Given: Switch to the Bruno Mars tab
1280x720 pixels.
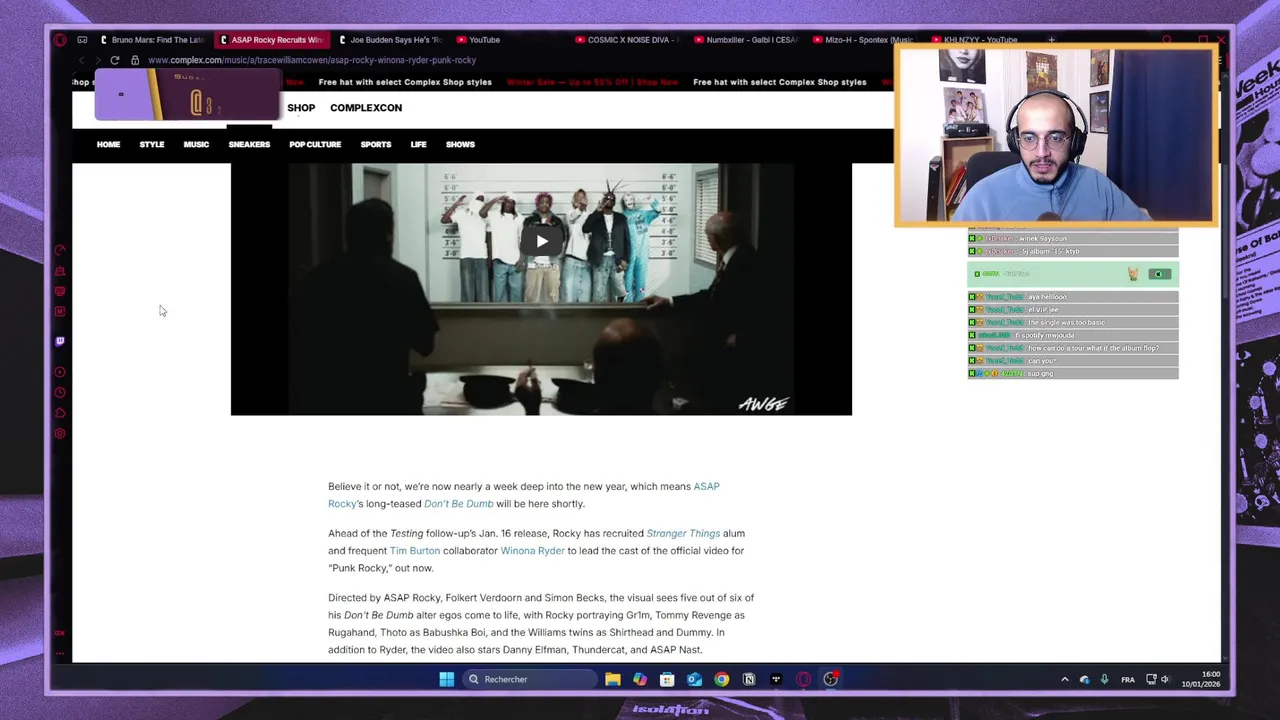Looking at the screenshot, I should coord(152,40).
